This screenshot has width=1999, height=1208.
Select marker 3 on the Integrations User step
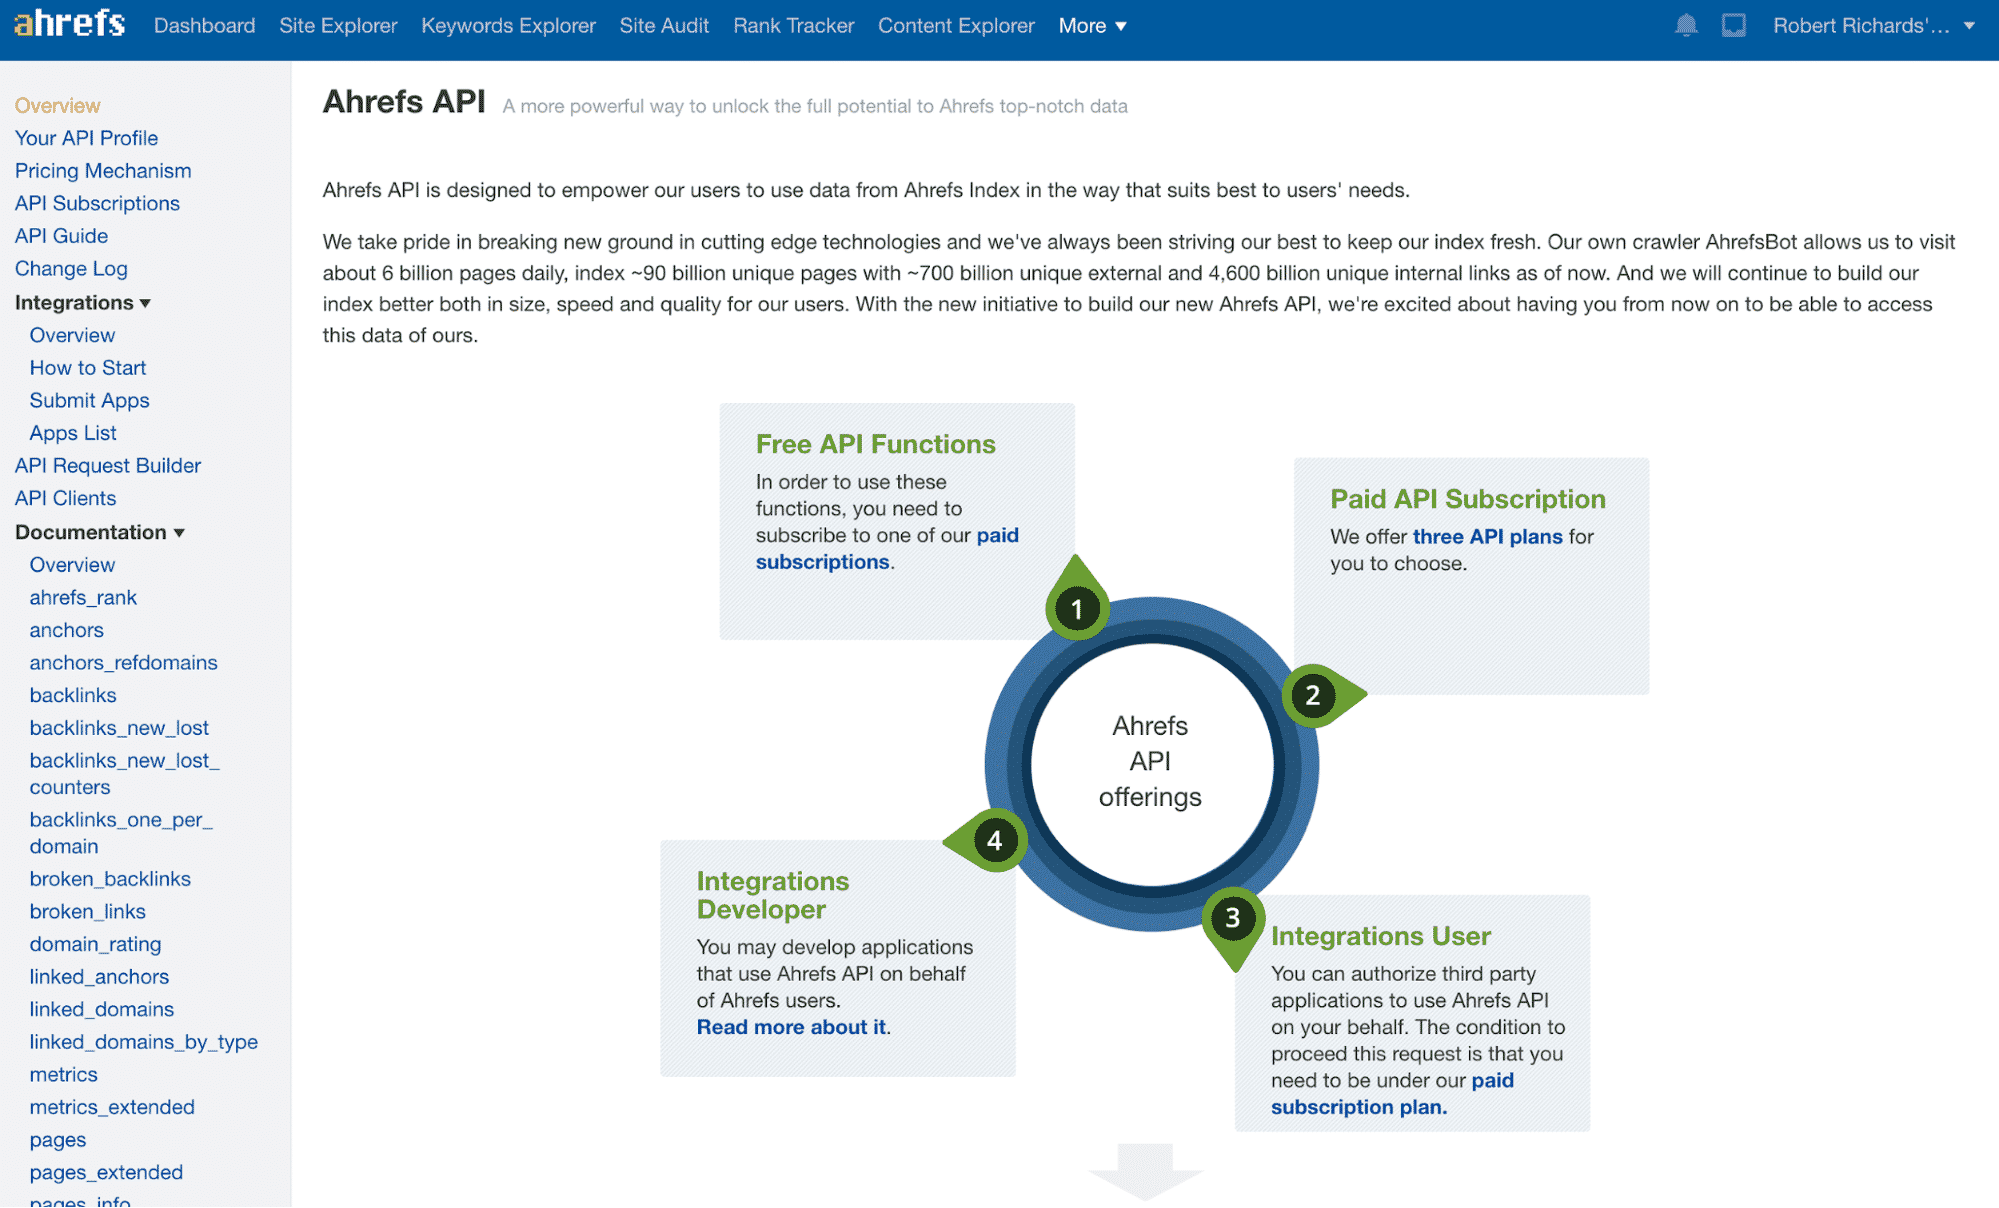(x=1233, y=920)
